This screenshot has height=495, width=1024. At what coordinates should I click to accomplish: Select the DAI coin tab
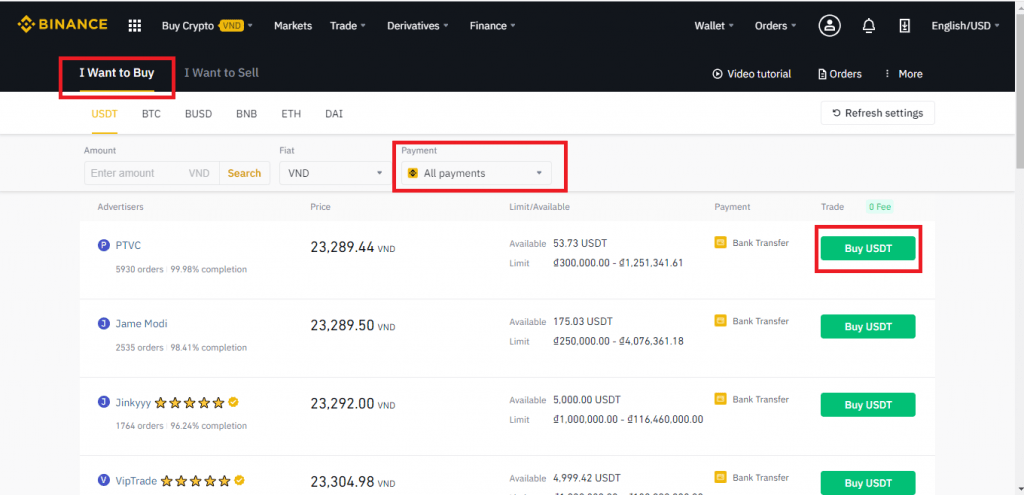(x=334, y=114)
